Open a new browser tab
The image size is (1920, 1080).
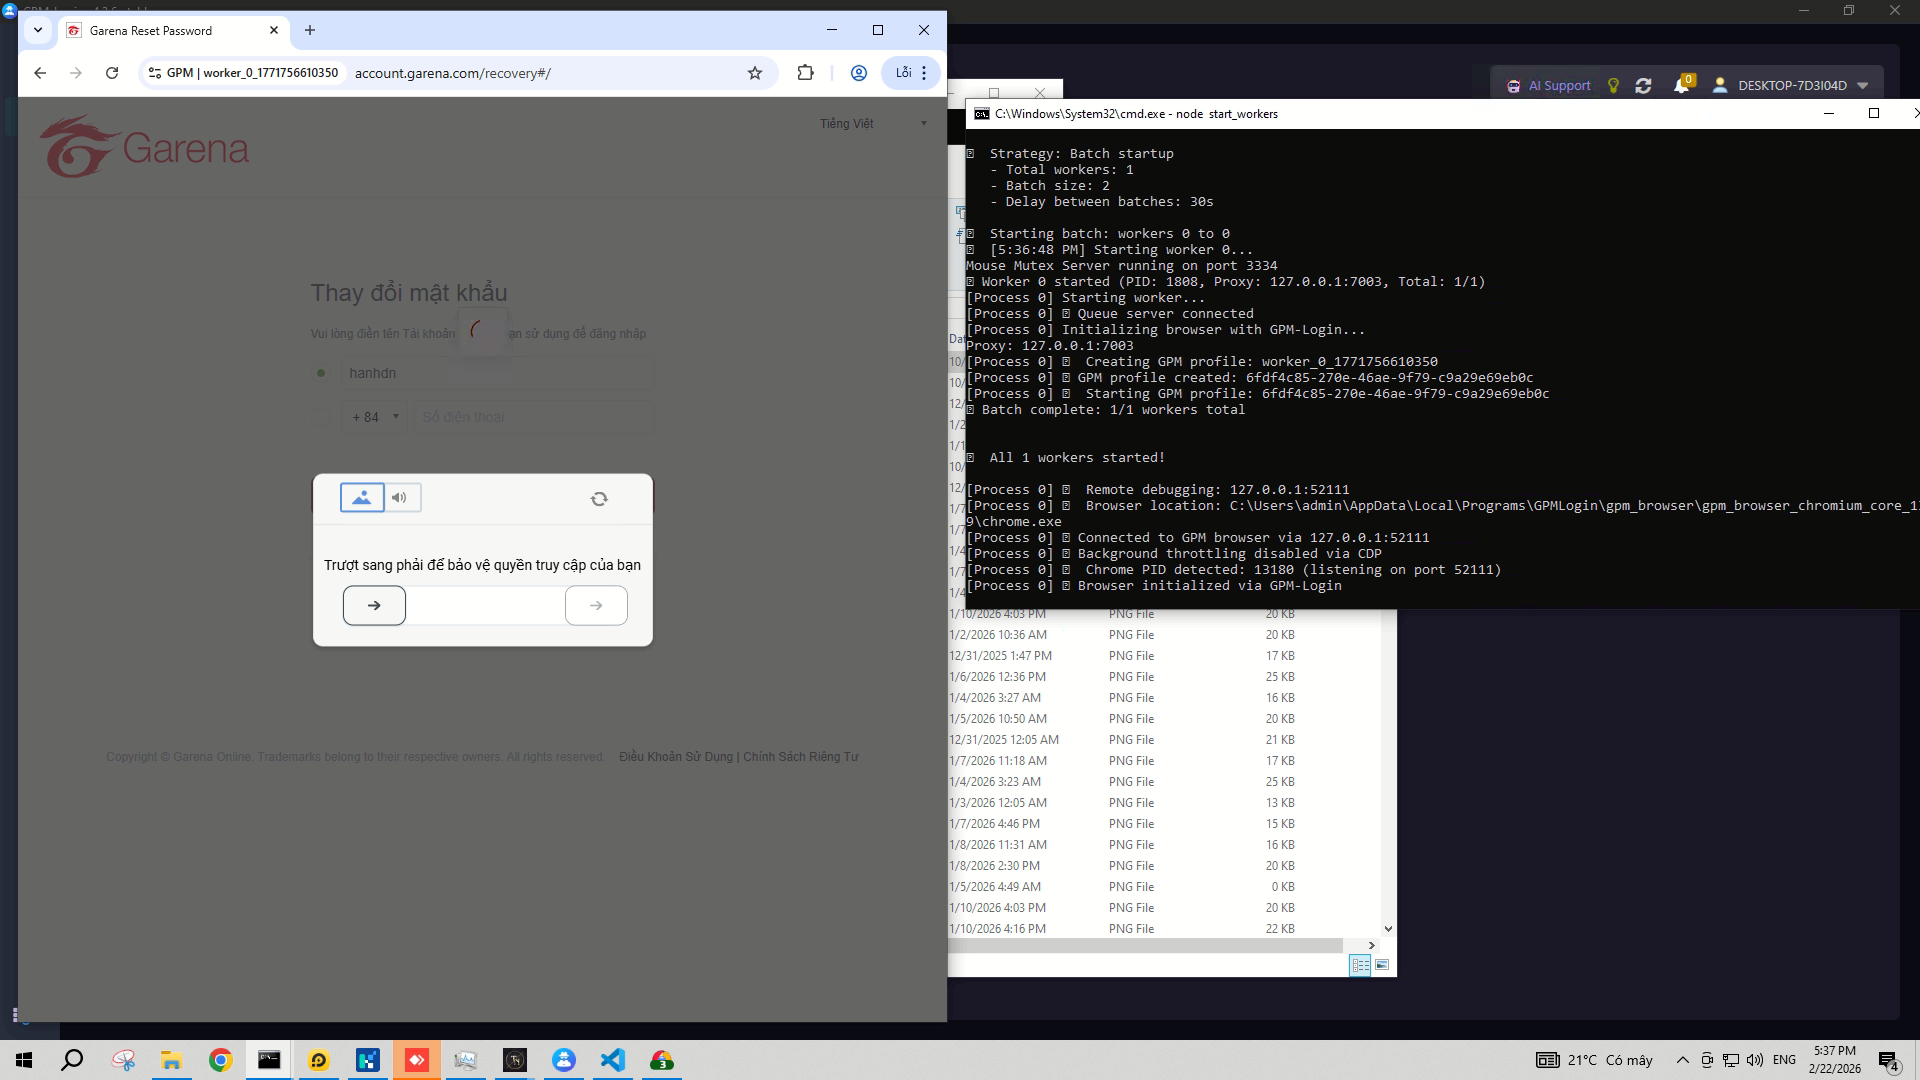tap(310, 30)
